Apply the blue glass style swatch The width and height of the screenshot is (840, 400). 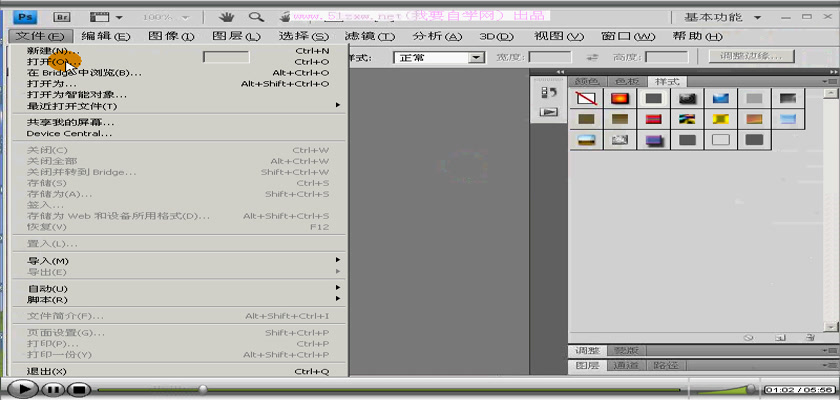coord(721,99)
